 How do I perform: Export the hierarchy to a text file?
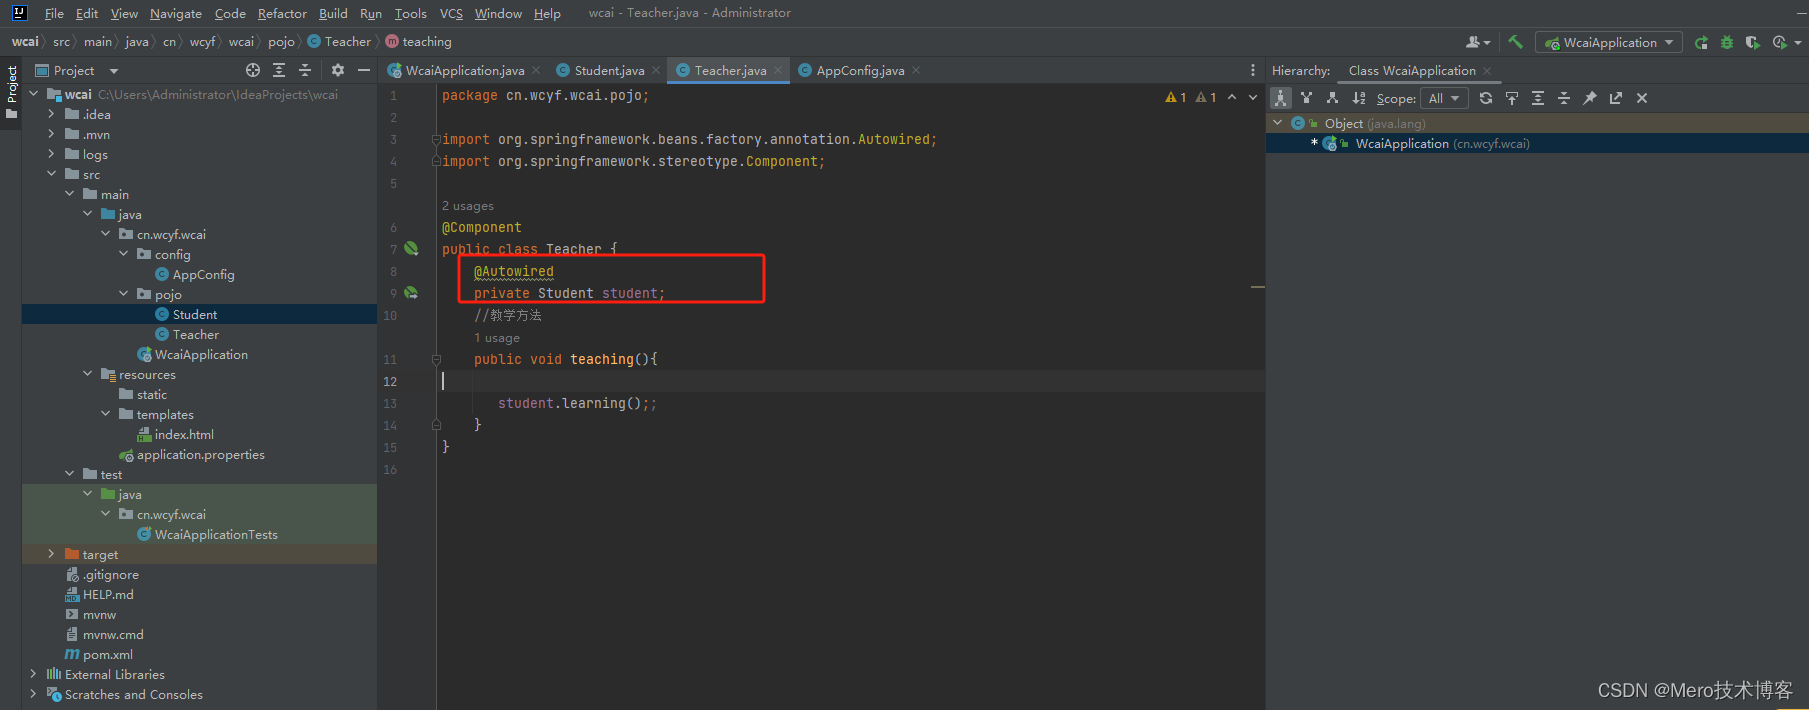[1616, 98]
